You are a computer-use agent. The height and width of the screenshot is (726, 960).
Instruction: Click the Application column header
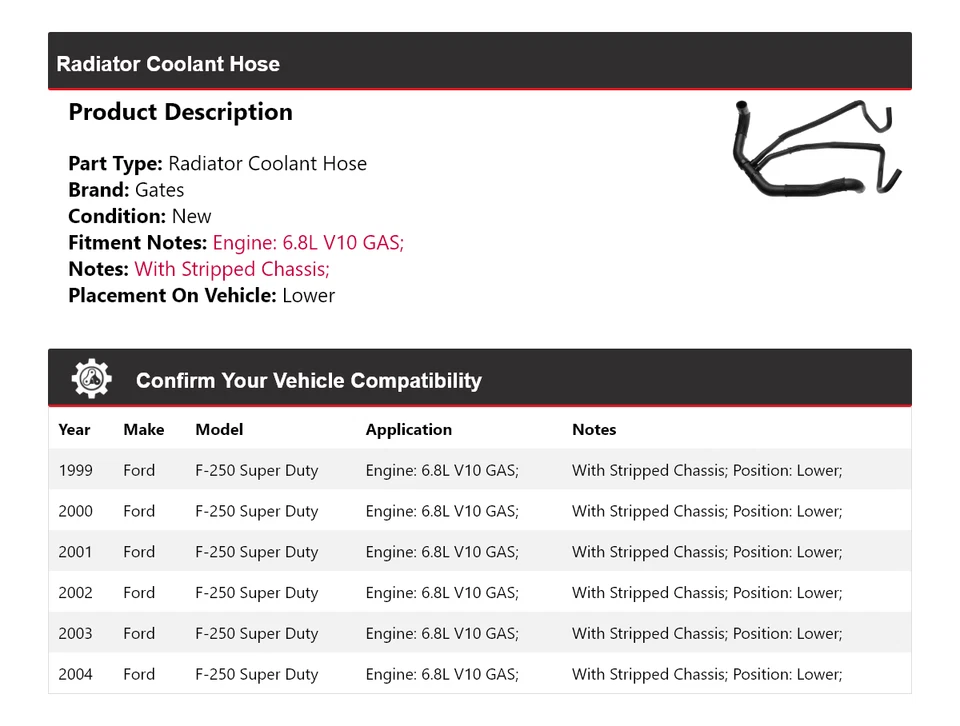coord(408,430)
